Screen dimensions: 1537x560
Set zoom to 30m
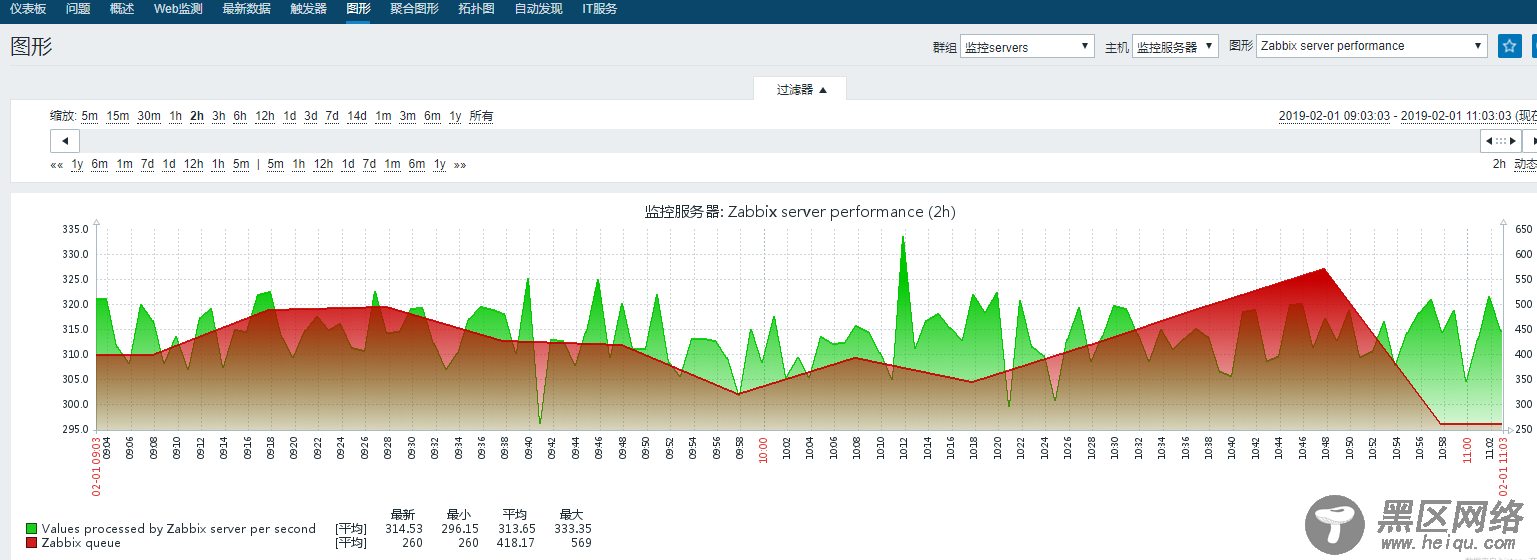[x=149, y=116]
